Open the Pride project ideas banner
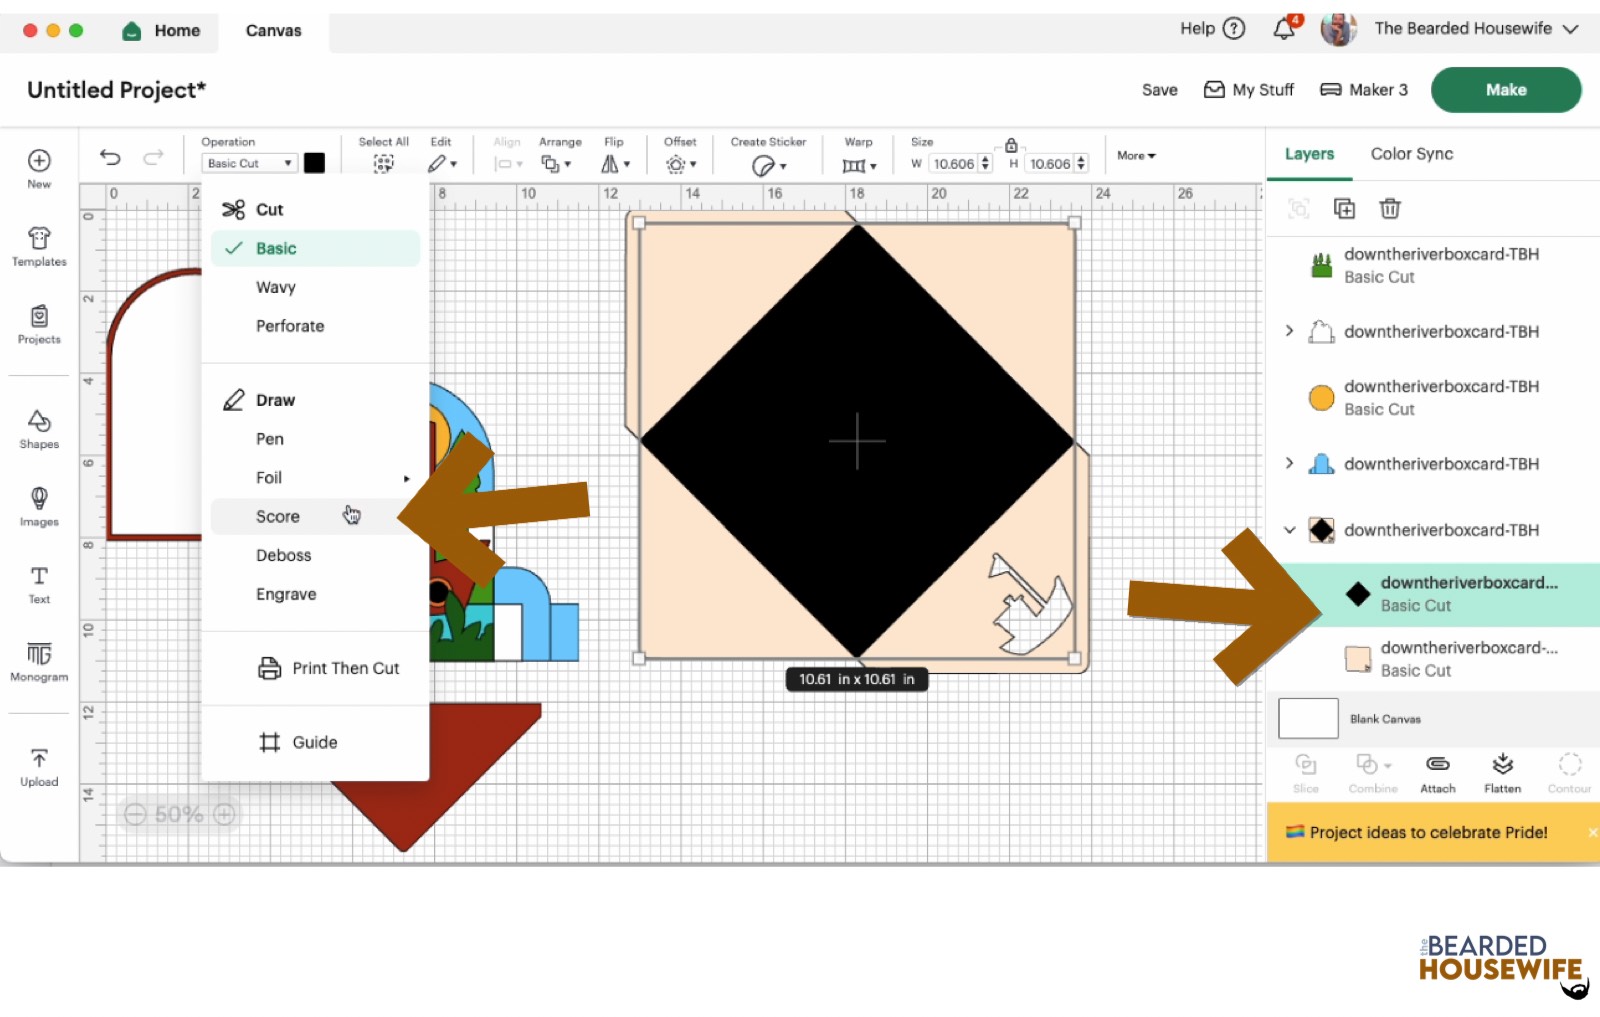The width and height of the screenshot is (1600, 1017). pos(1428,832)
